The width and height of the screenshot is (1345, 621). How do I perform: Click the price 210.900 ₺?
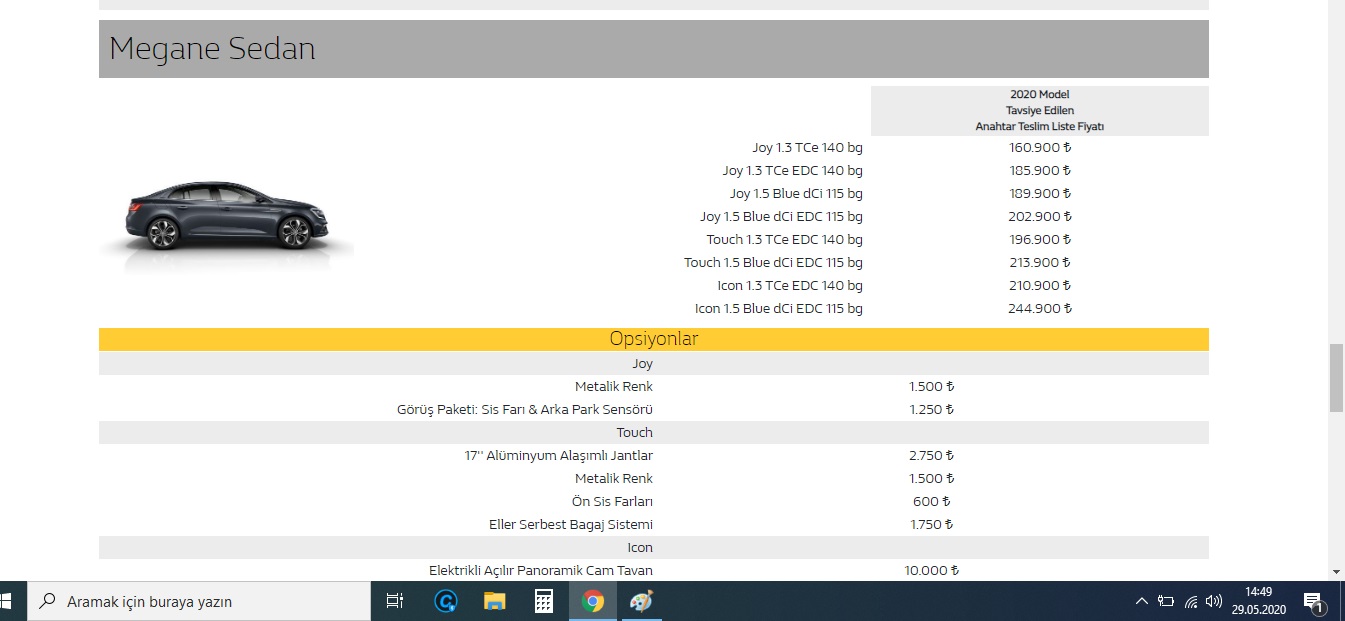pos(1040,286)
